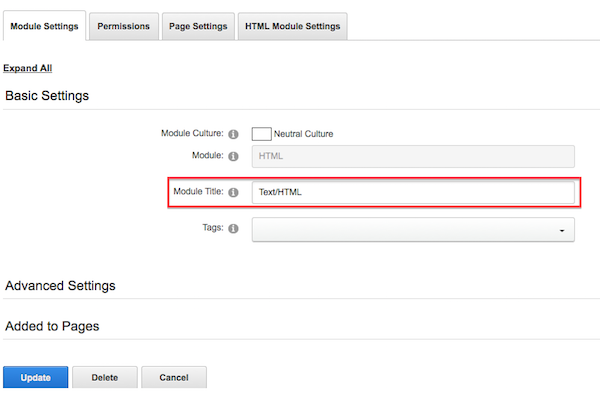Show Module Culture info tooltip icon
The height and width of the screenshot is (397, 600).
[x=233, y=134]
